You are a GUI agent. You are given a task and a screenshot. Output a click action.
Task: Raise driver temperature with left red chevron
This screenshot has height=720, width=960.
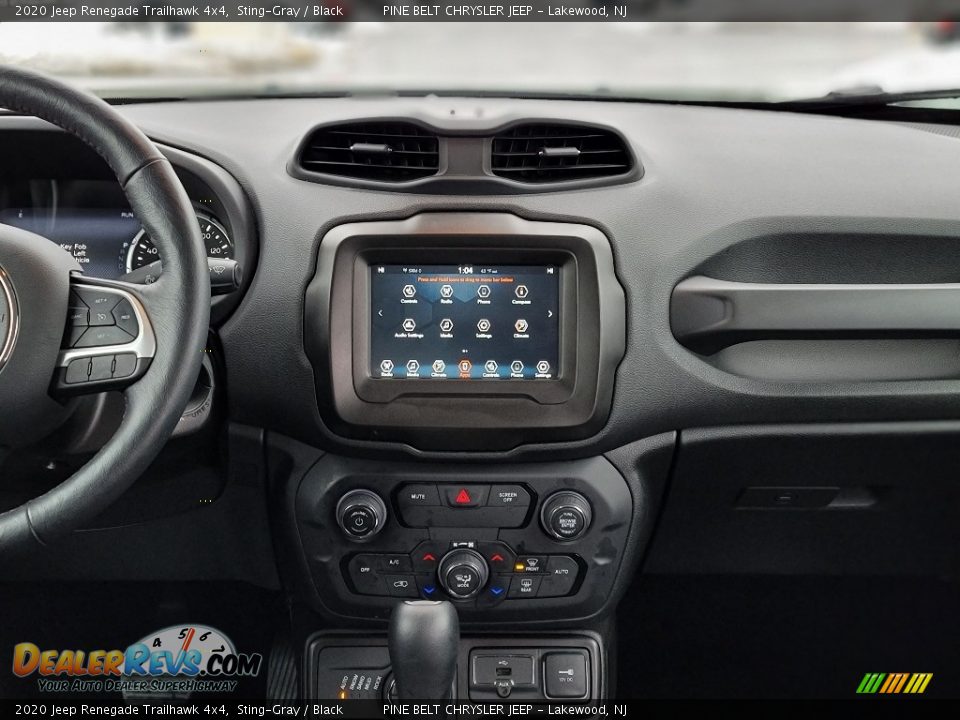(429, 558)
